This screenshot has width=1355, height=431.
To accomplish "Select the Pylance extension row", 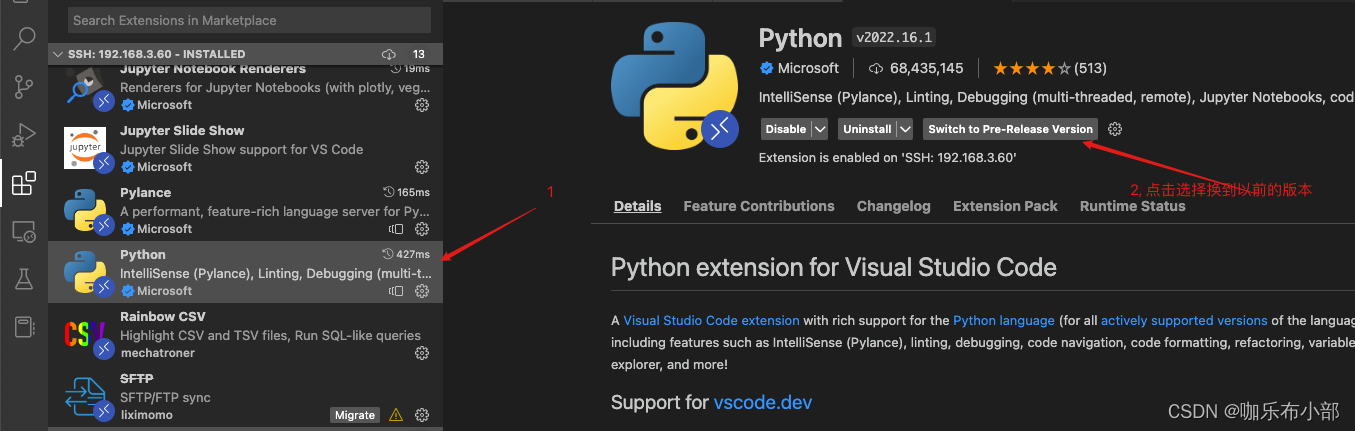I will tap(243, 210).
